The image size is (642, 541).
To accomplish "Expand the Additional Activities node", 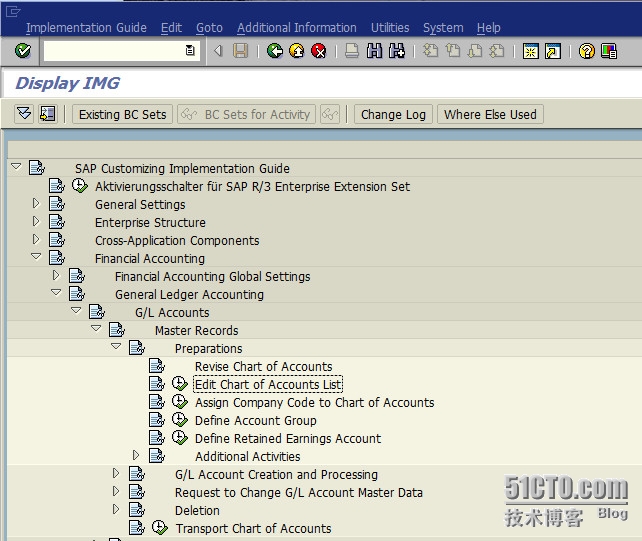I will click(x=136, y=455).
